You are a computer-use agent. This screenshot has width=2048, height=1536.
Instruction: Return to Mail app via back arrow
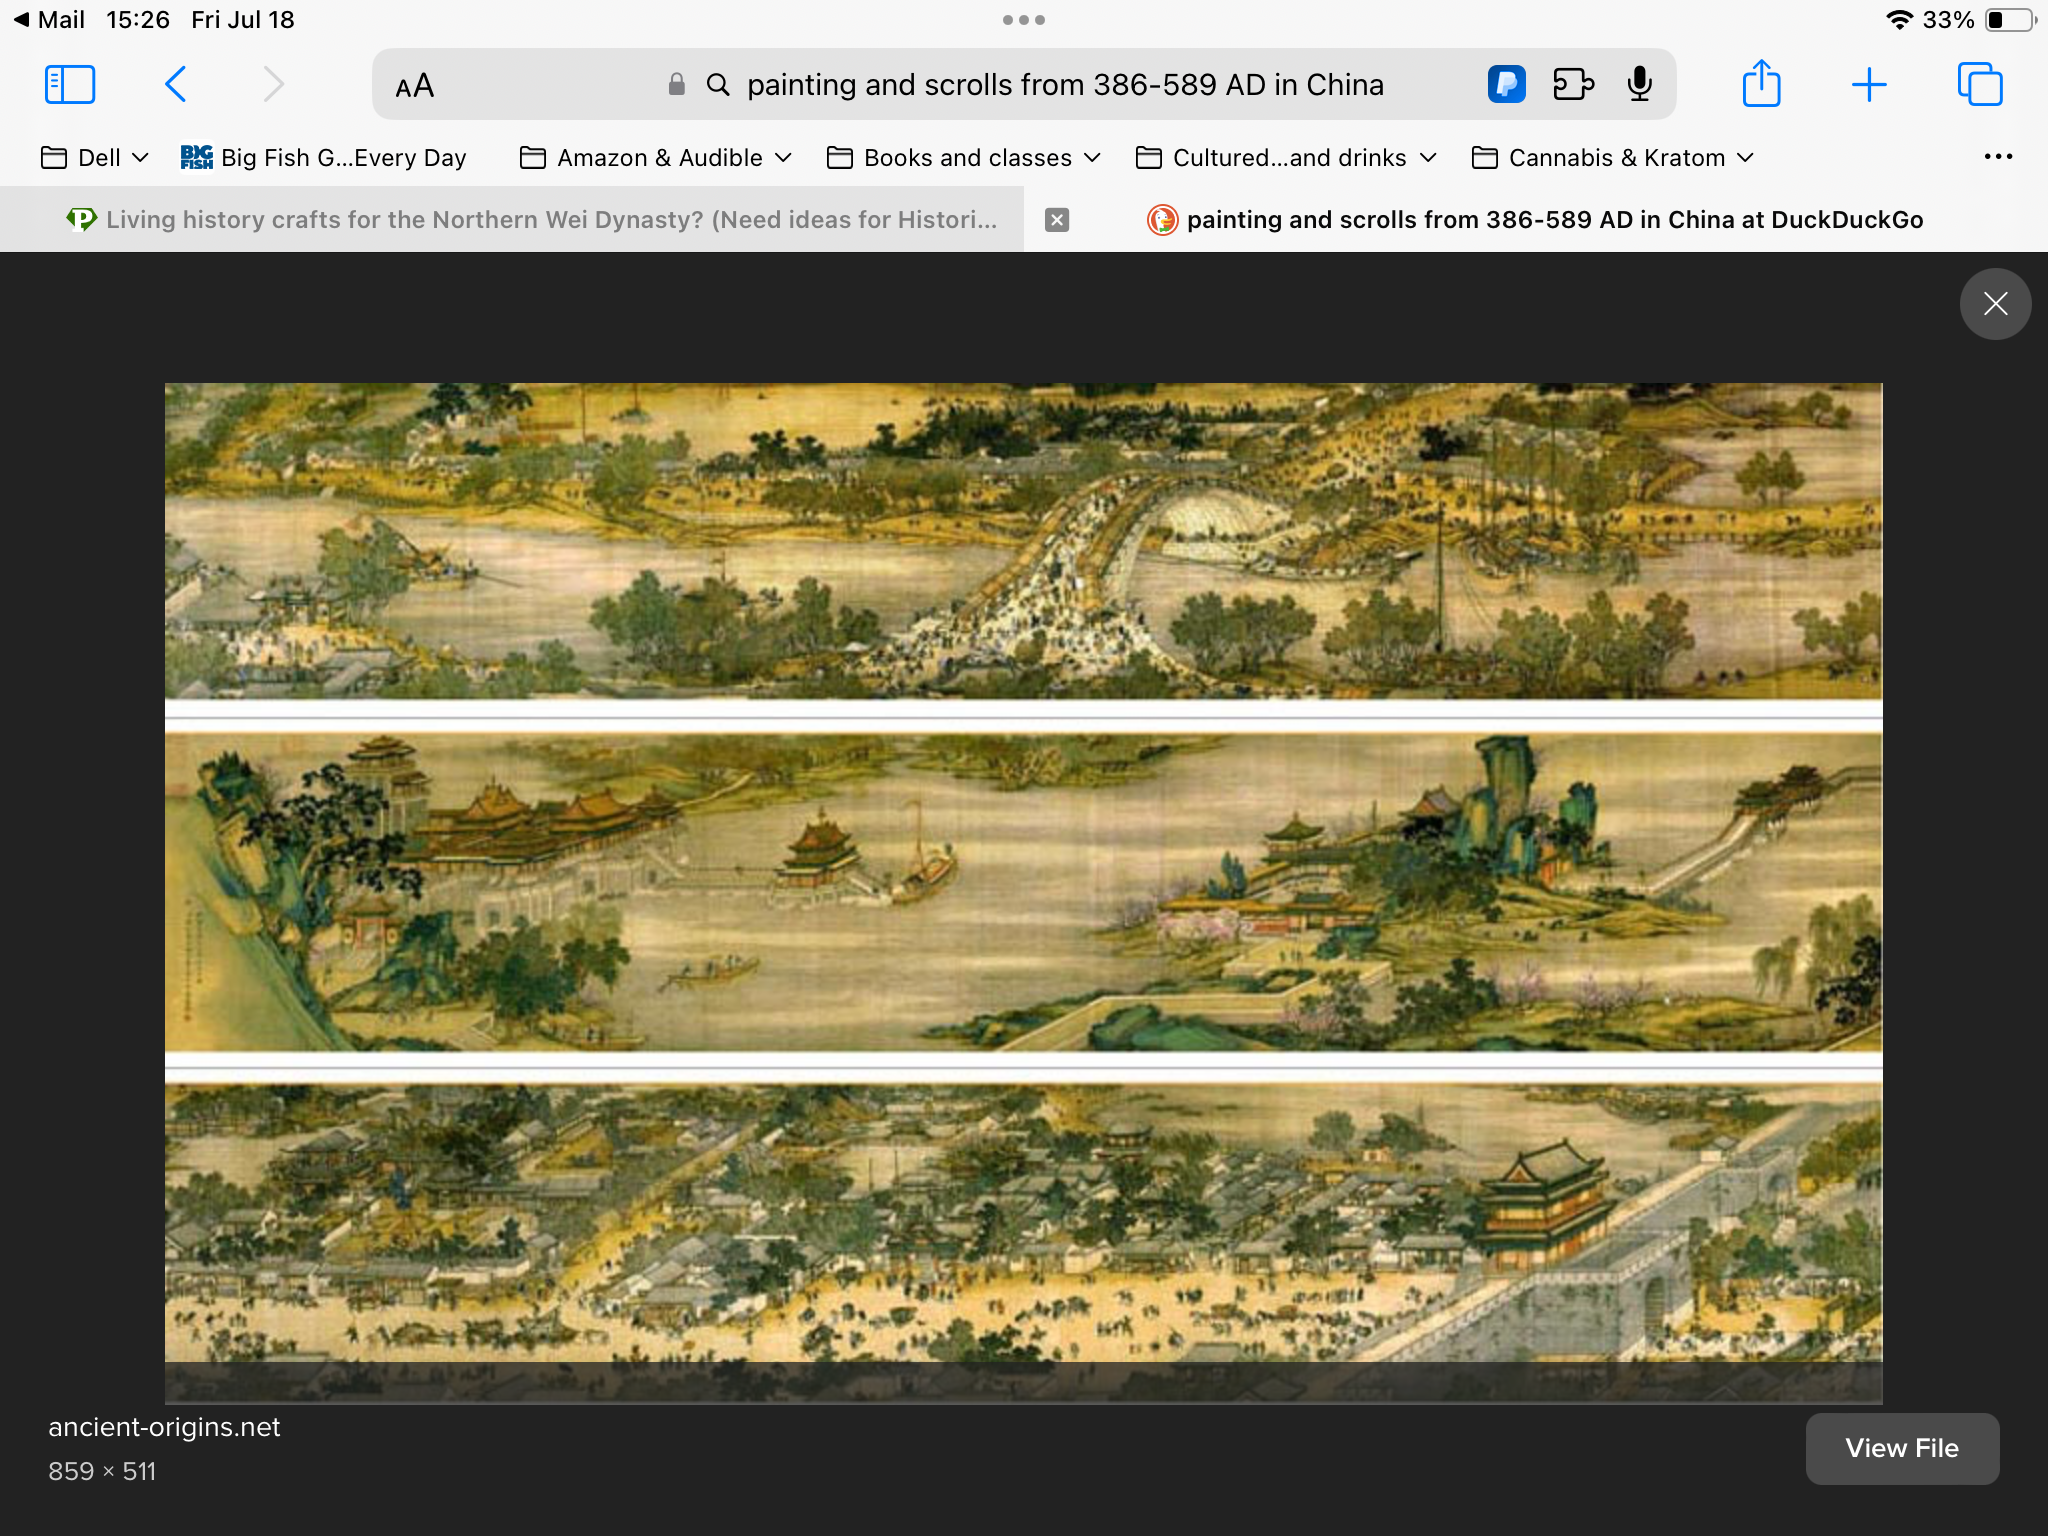click(48, 20)
